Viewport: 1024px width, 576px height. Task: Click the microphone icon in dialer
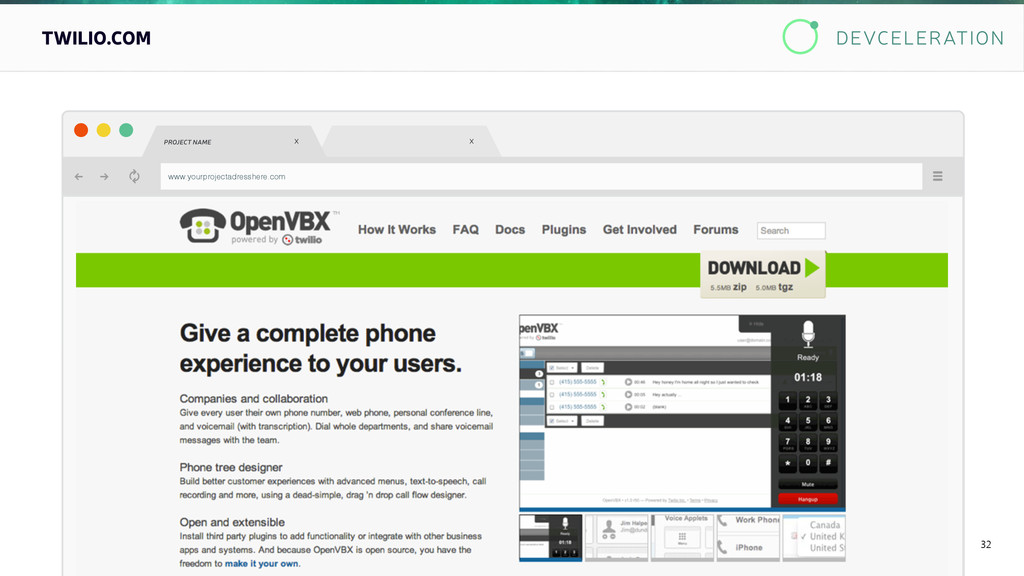click(808, 334)
